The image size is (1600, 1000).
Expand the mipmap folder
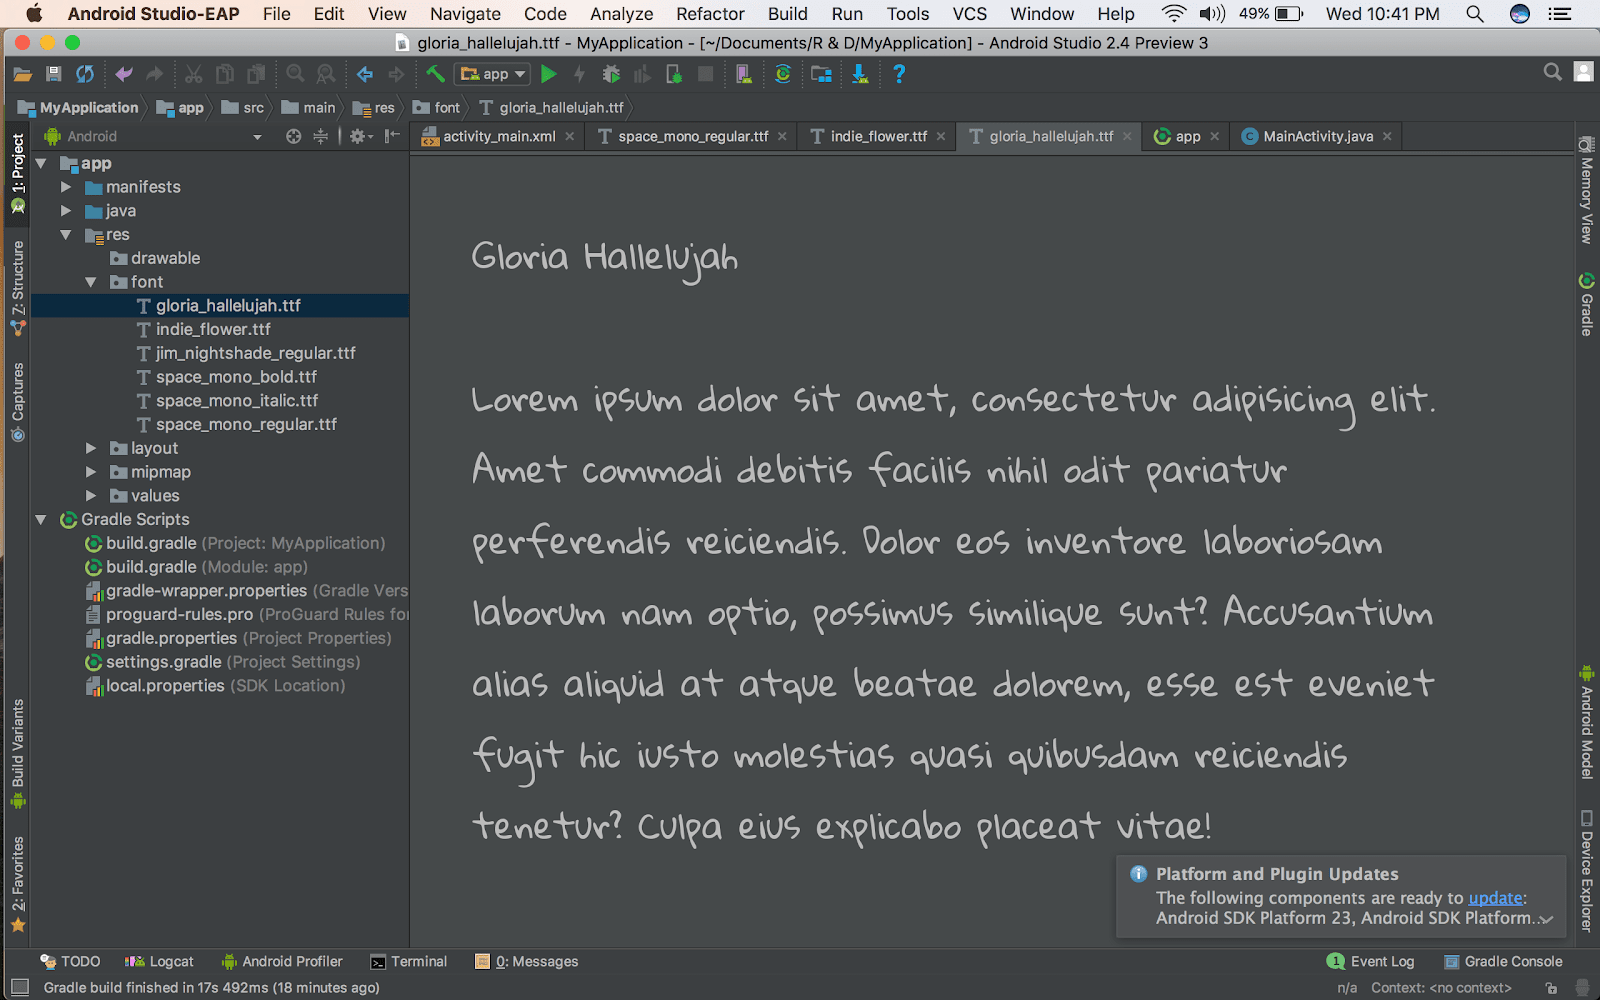[91, 472]
